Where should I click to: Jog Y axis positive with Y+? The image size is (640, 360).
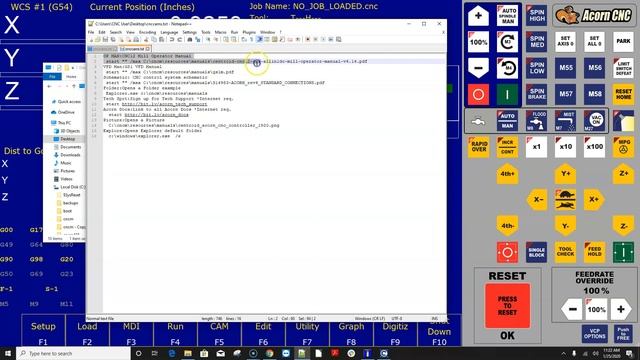[x=565, y=174]
